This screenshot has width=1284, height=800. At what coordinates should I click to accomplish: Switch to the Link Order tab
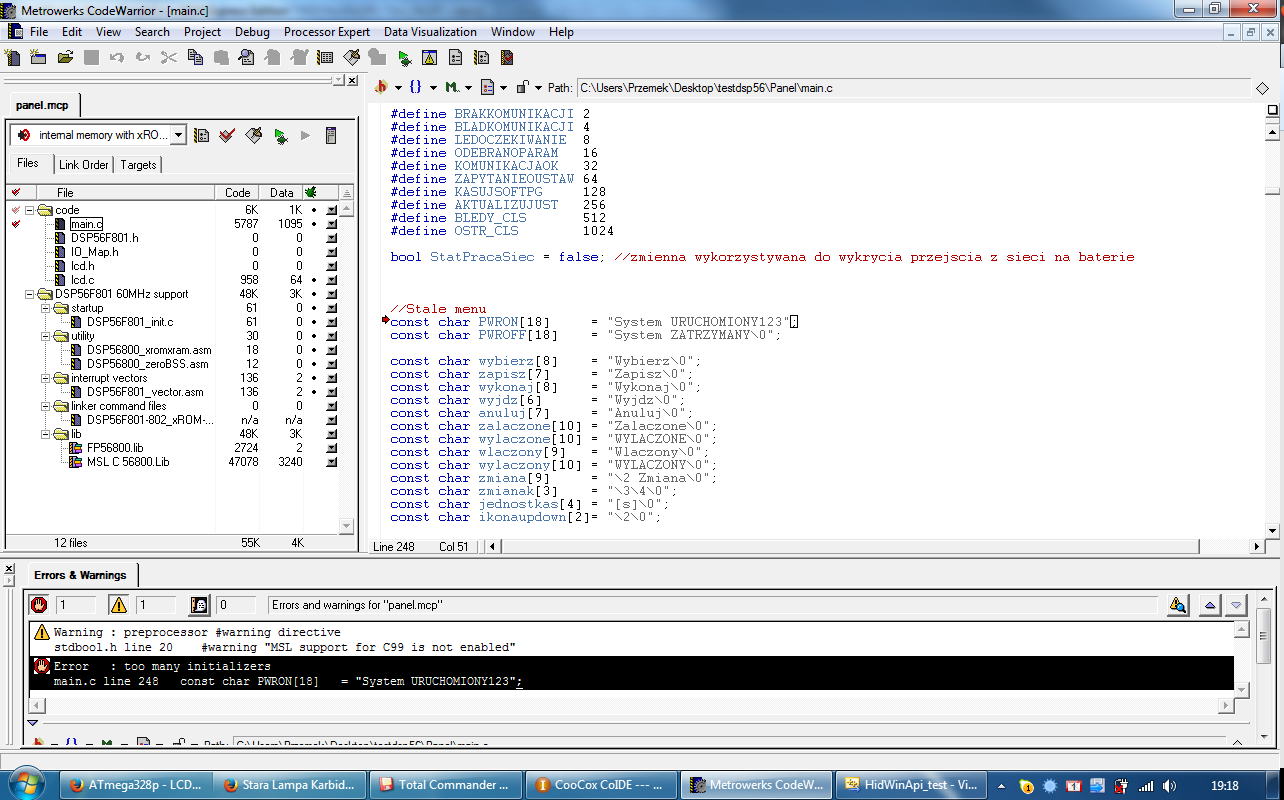coord(83,164)
